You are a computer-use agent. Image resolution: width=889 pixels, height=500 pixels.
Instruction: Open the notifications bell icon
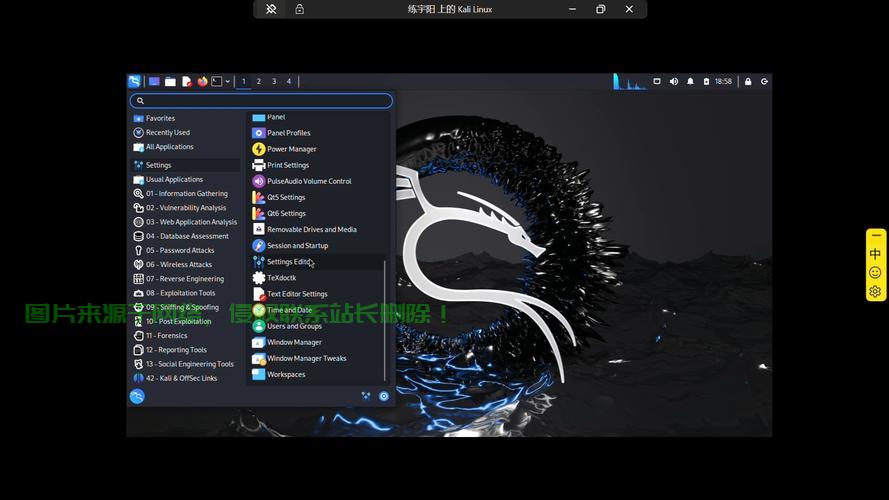[x=690, y=82]
